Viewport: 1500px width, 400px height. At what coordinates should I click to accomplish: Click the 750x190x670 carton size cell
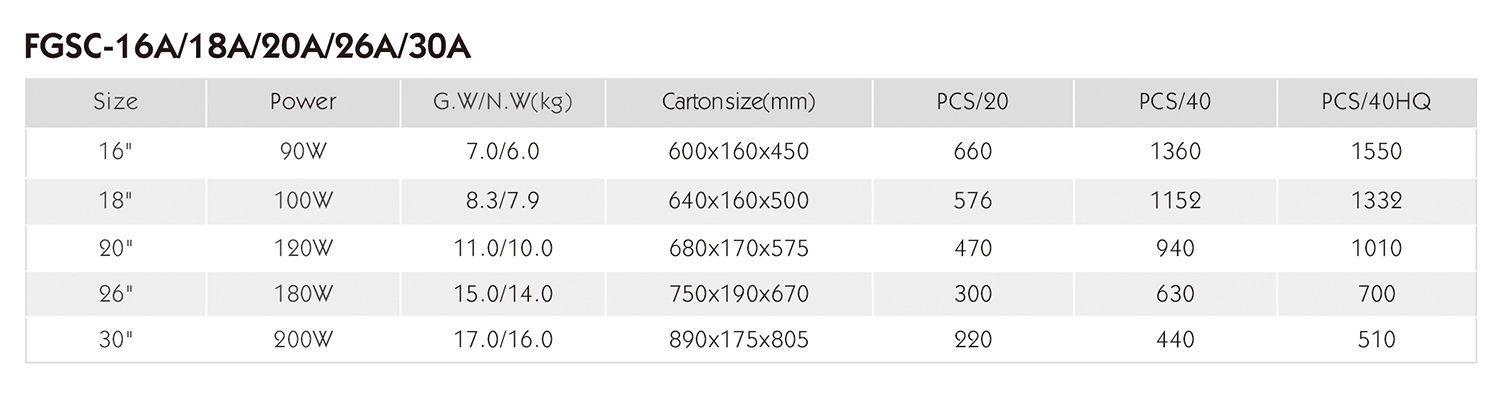(739, 295)
